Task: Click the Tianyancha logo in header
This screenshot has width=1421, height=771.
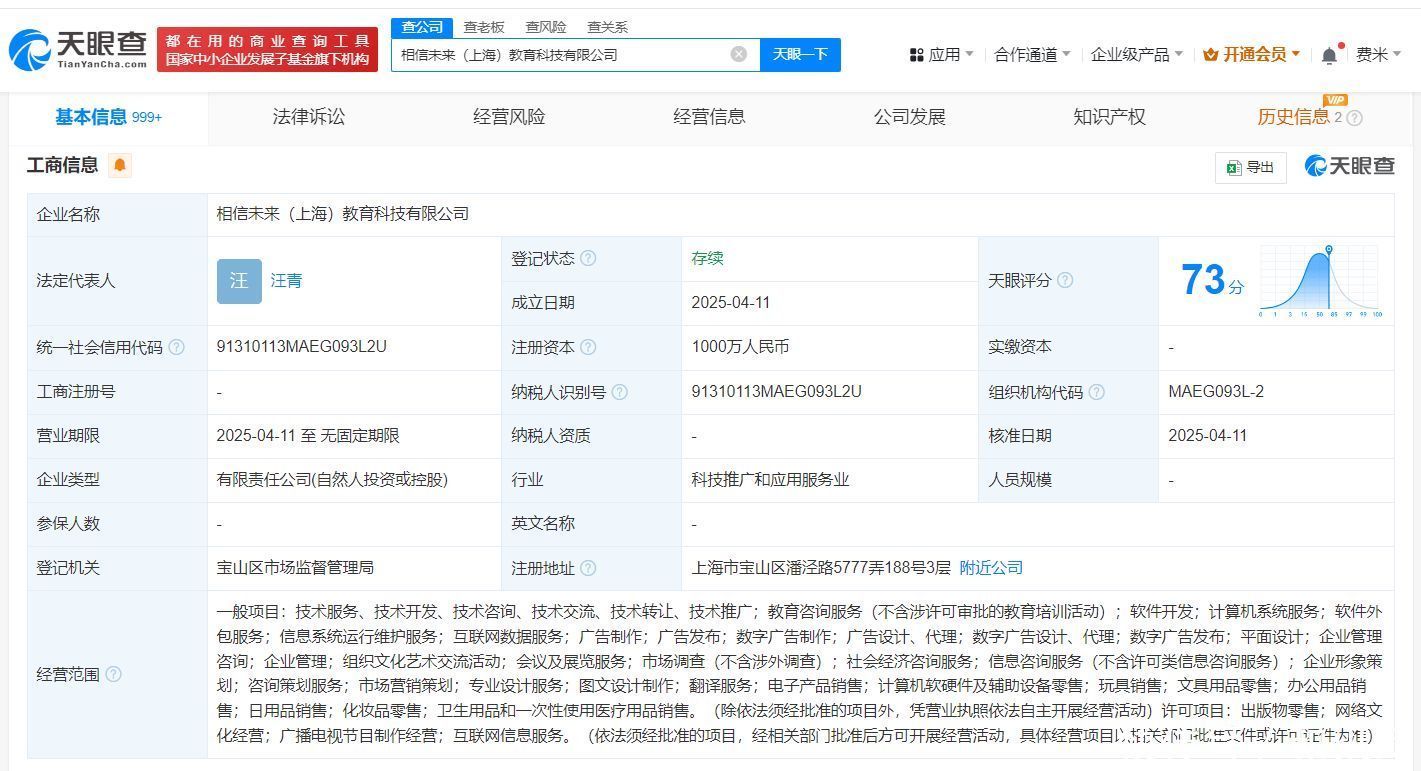Action: [78, 49]
